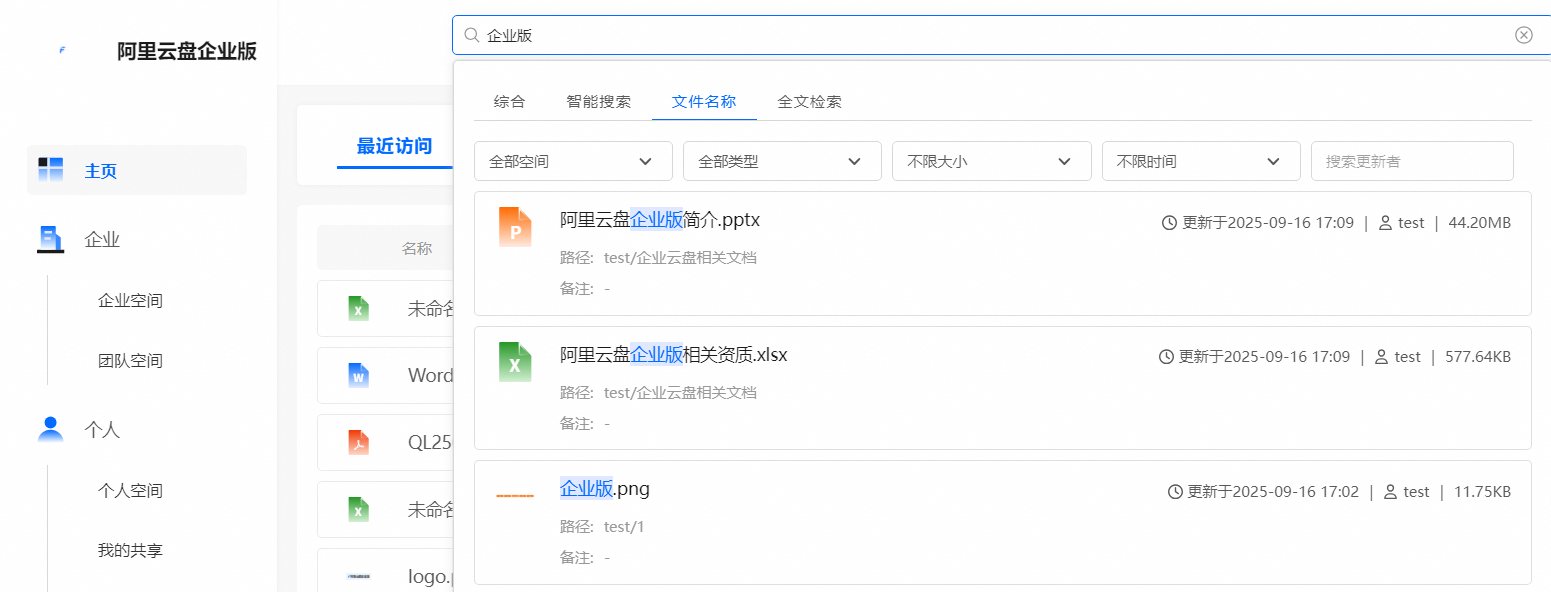The width and height of the screenshot is (1551, 592).
Task: Open the 最近访问 tab
Action: click(x=394, y=146)
